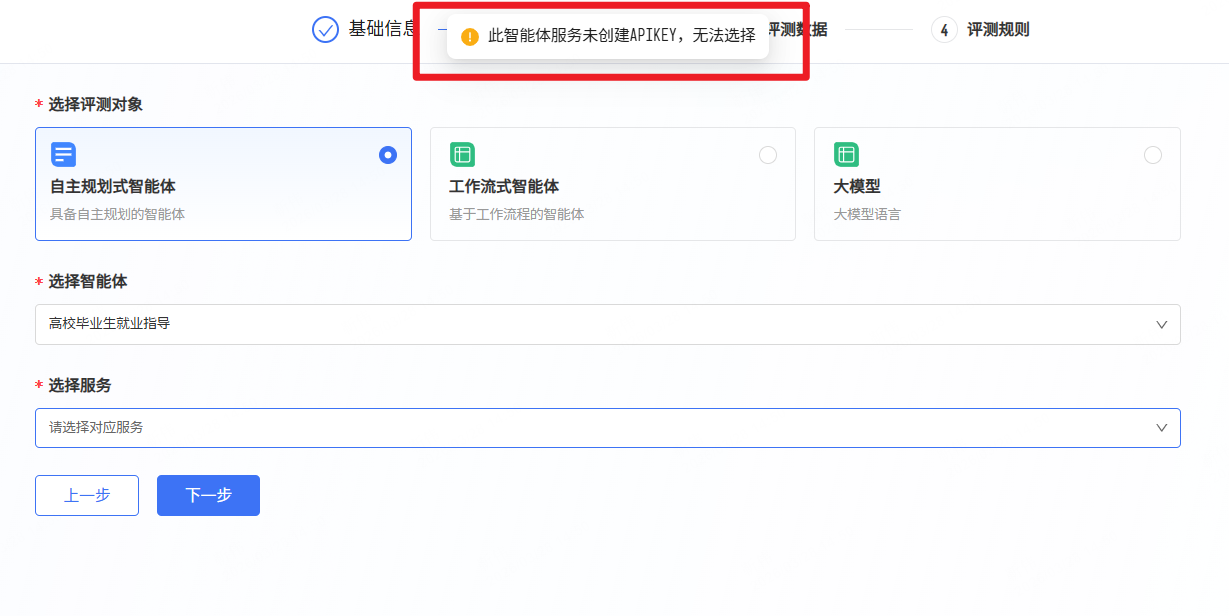
Task: Click the 选择评测对象 label
Action: coord(95,104)
